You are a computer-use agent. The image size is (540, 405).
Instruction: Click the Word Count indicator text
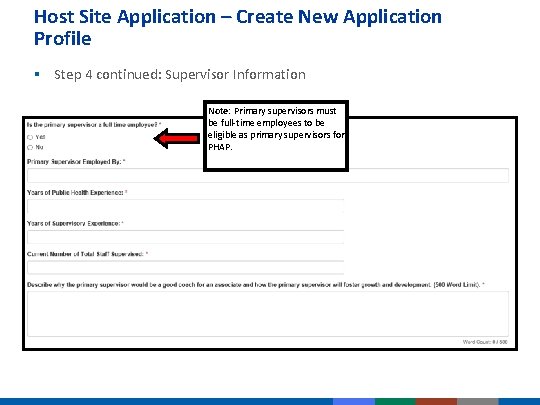(485, 342)
